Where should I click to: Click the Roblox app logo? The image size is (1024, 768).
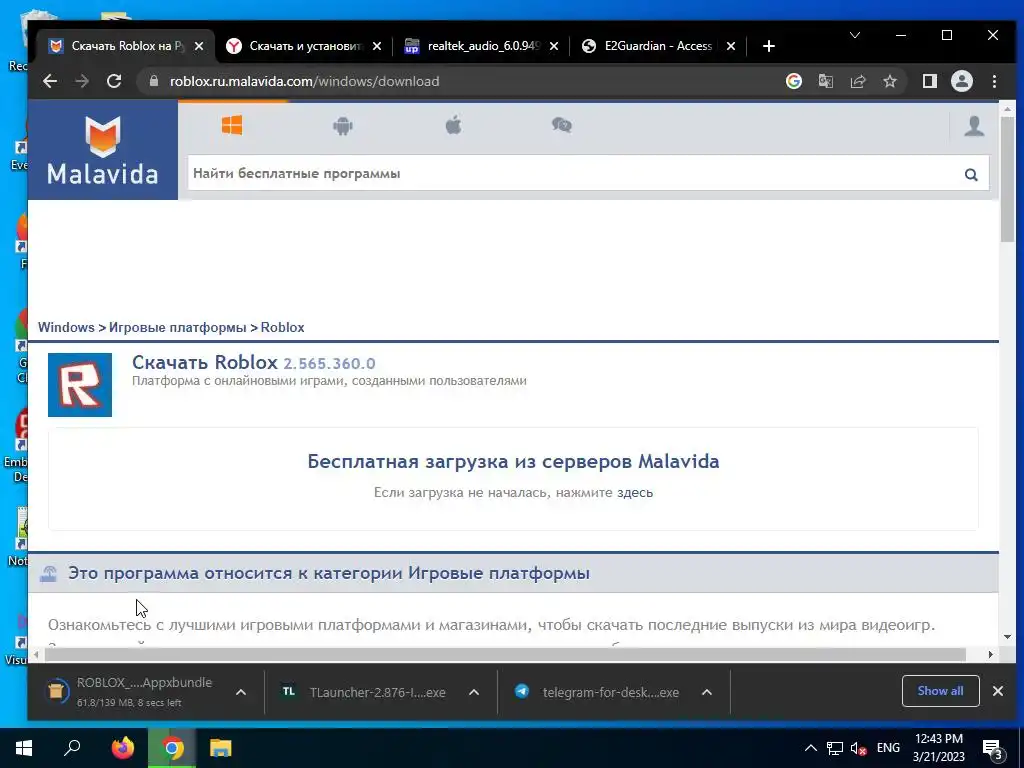80,385
